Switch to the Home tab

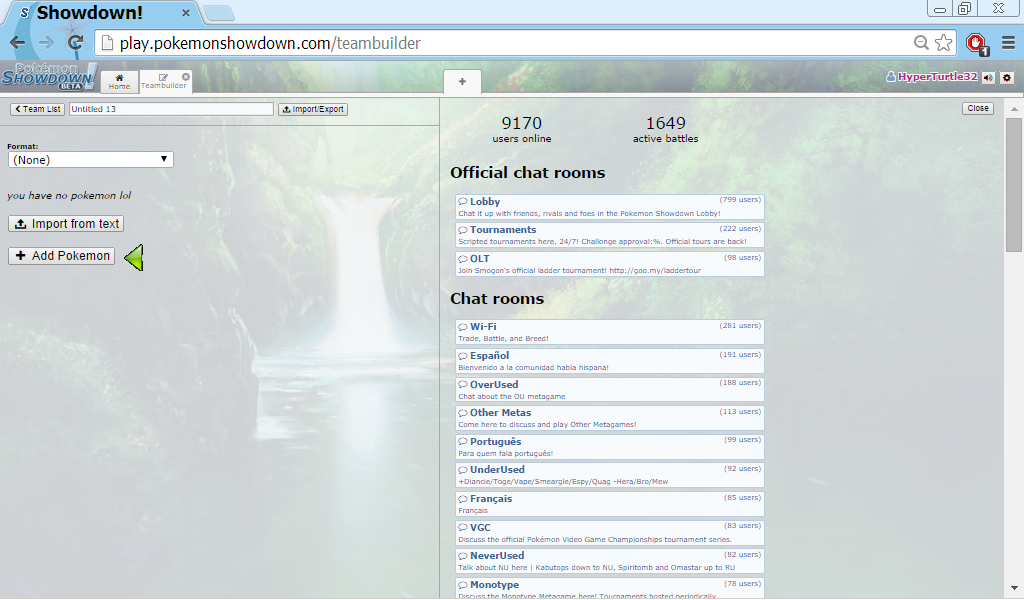(x=120, y=82)
